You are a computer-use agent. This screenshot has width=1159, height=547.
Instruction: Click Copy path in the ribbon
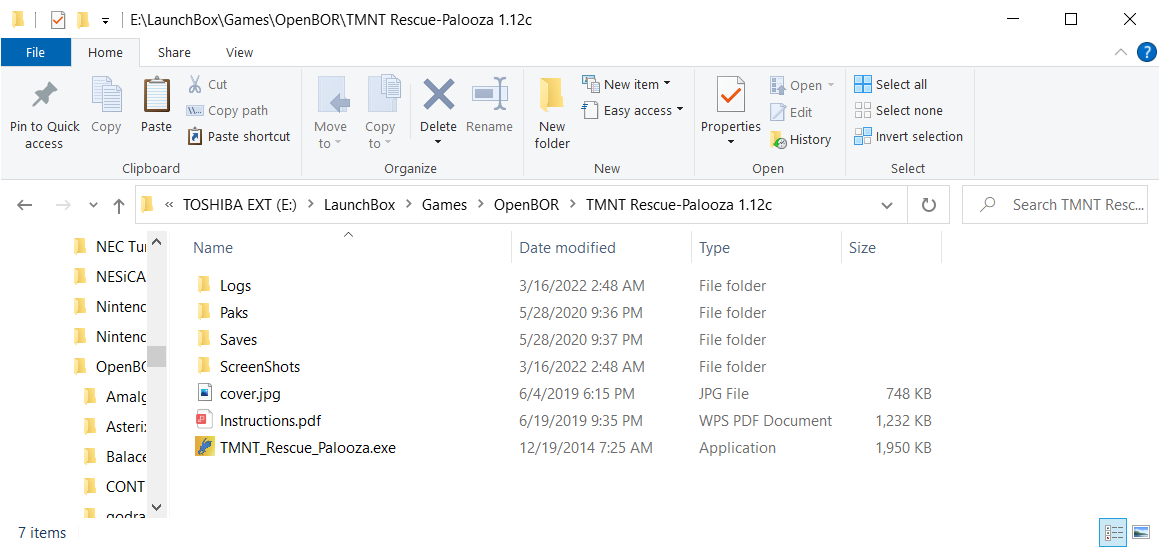tap(227, 110)
